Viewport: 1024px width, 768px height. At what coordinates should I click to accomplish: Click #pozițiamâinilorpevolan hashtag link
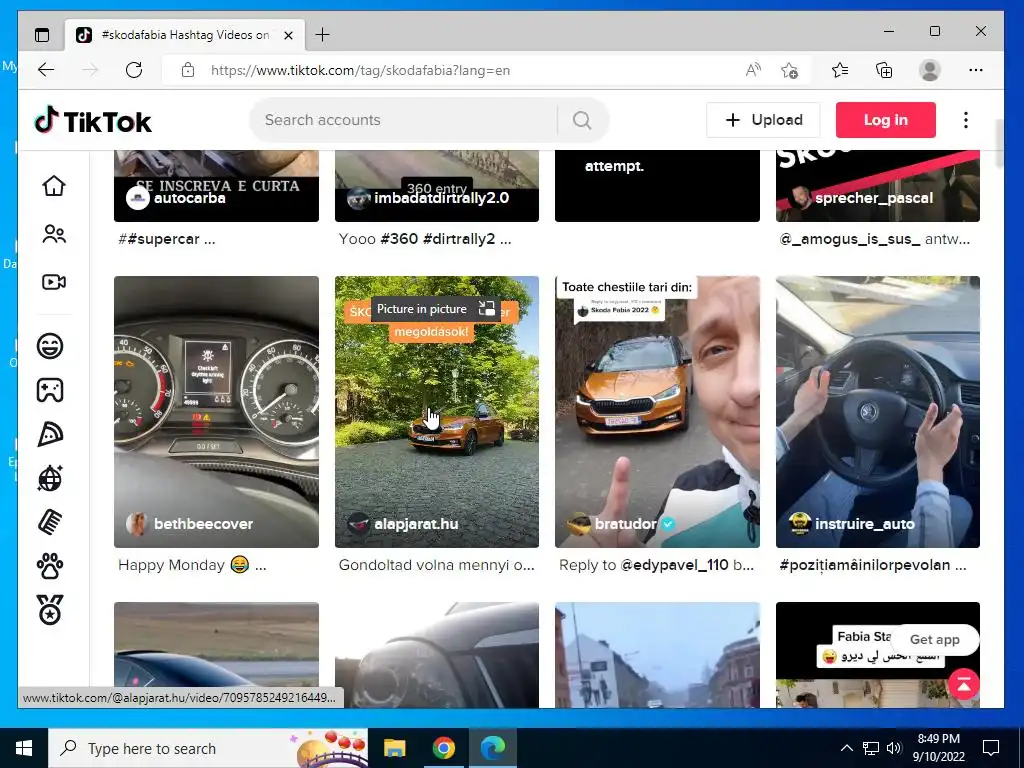pos(865,565)
